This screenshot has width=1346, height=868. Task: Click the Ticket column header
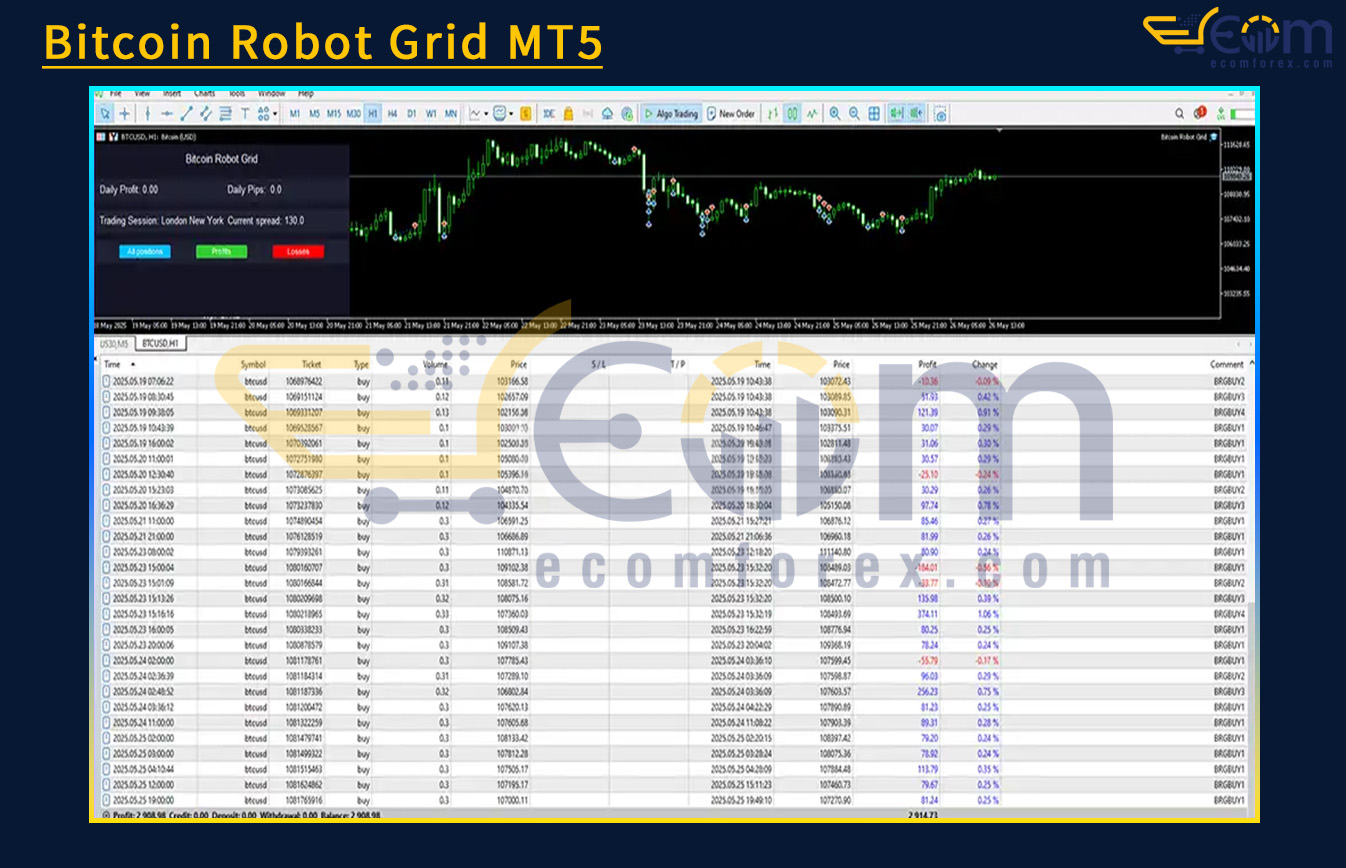click(312, 365)
